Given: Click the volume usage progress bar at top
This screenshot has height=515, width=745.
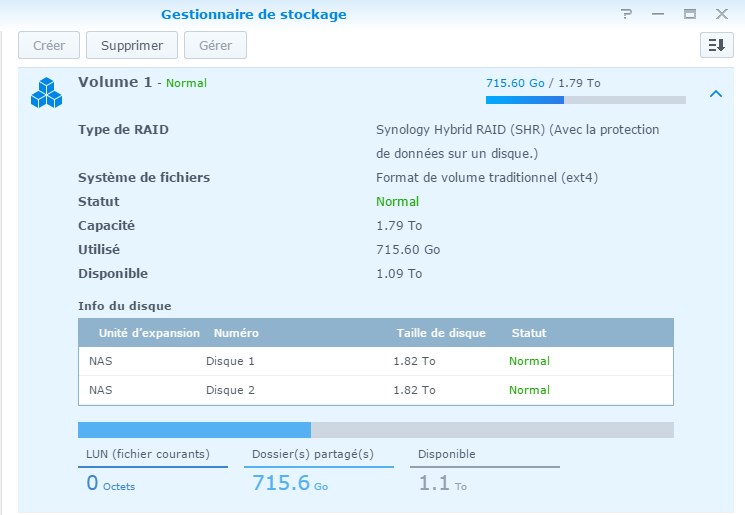Looking at the screenshot, I should (x=585, y=100).
